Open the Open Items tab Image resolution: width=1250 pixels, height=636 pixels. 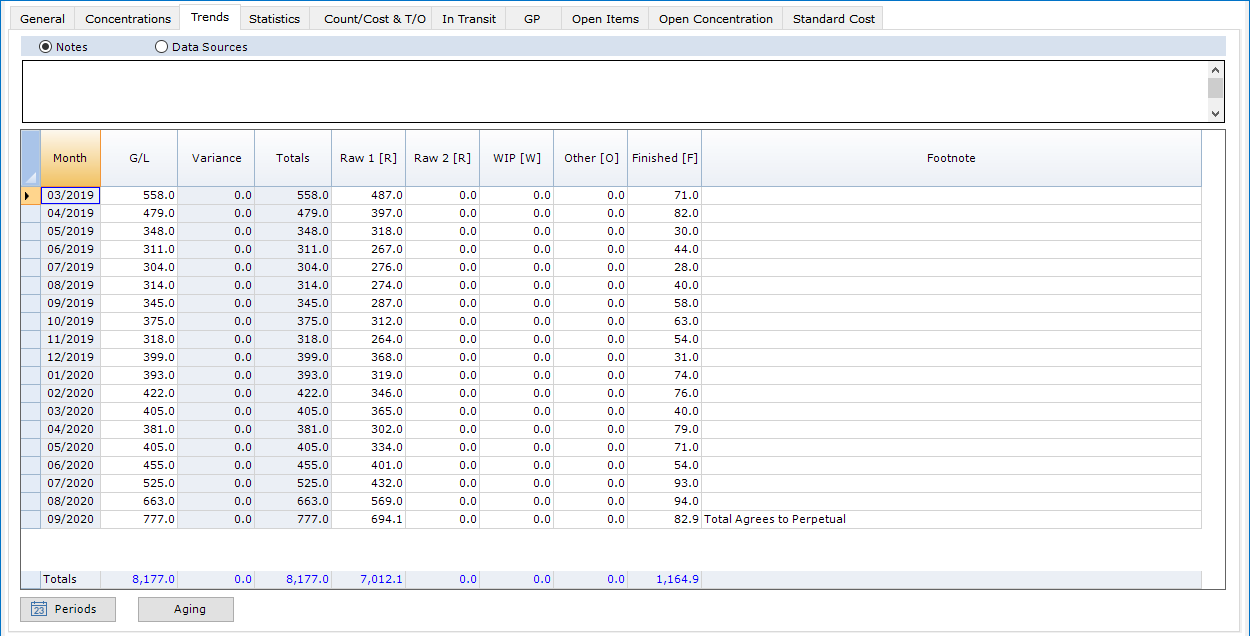604,17
